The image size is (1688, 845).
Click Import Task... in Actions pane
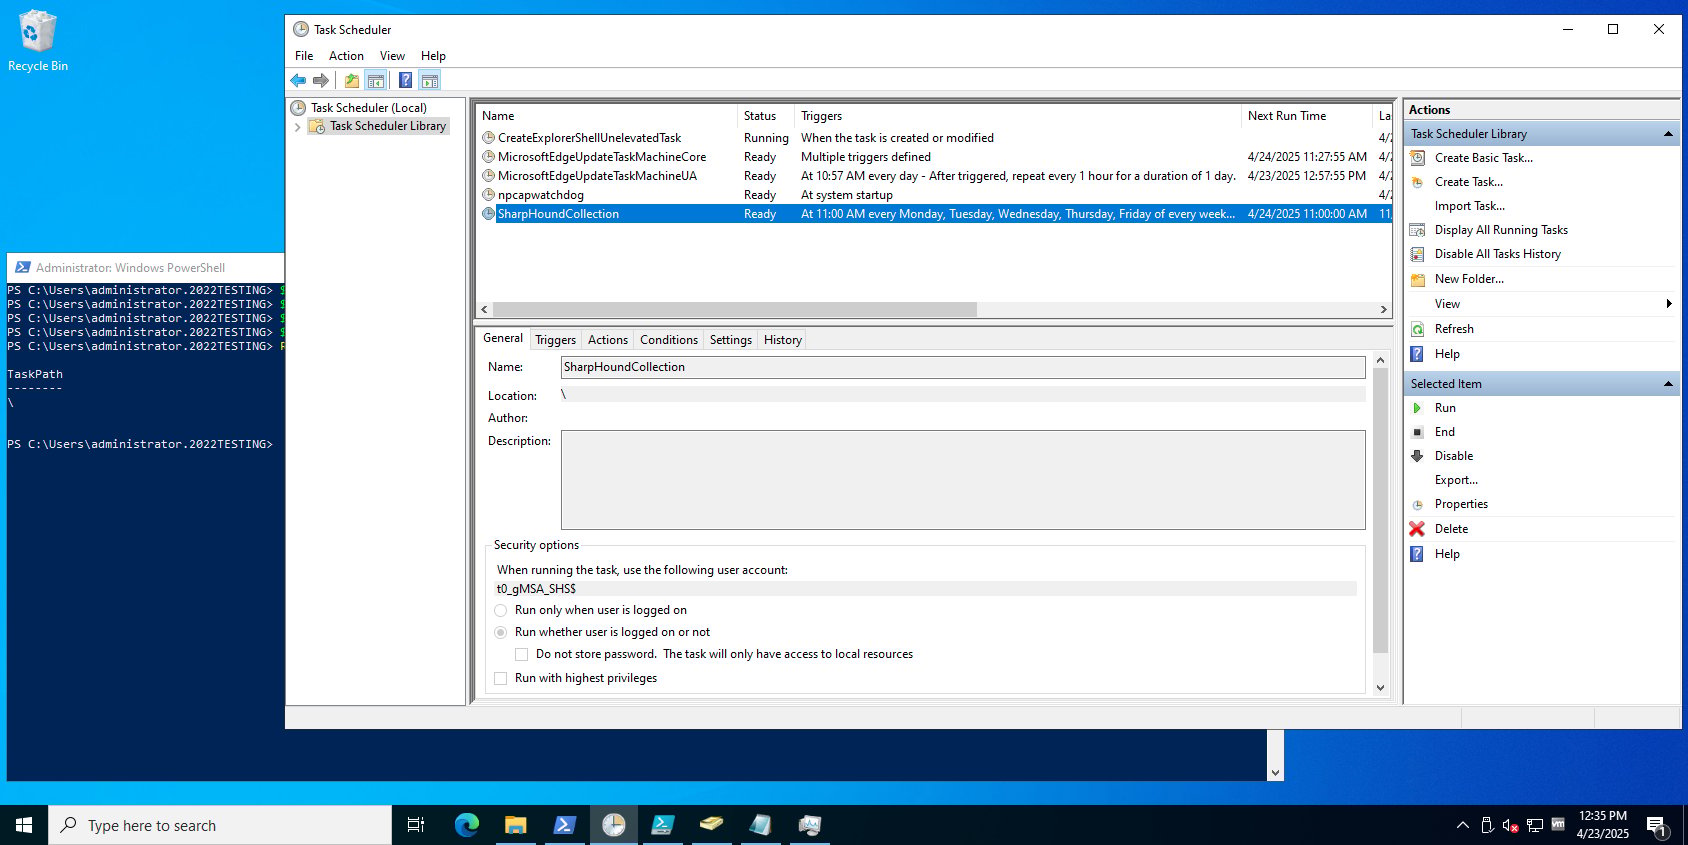[1469, 206]
